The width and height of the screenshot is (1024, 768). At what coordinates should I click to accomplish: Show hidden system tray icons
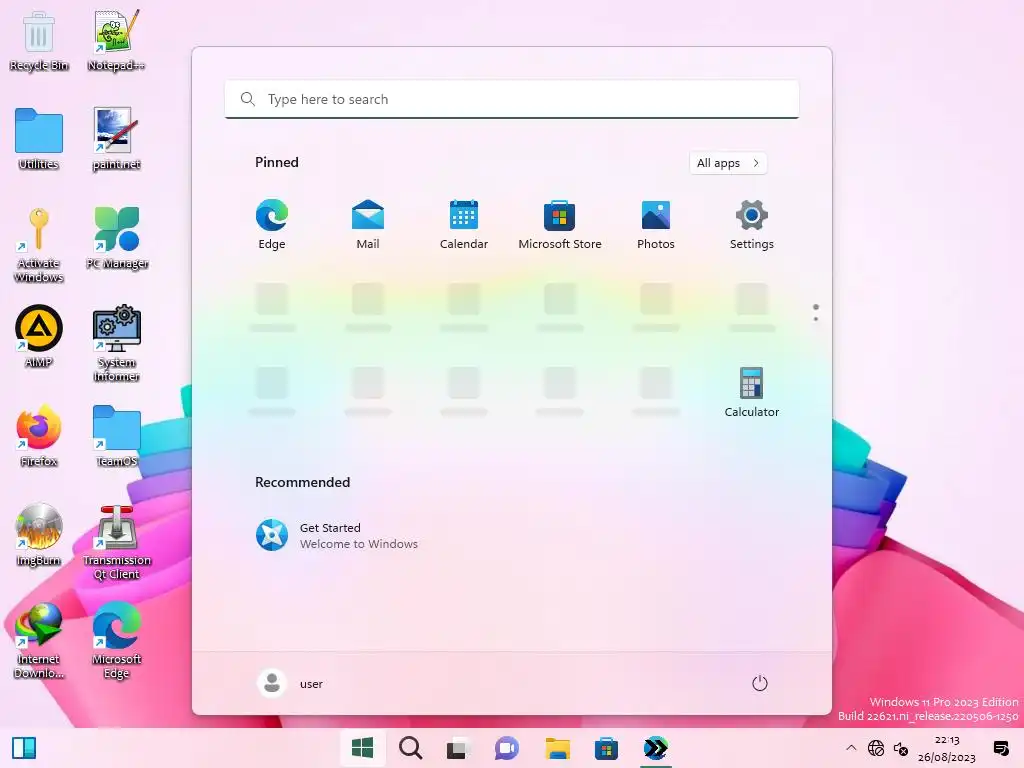[x=851, y=748]
